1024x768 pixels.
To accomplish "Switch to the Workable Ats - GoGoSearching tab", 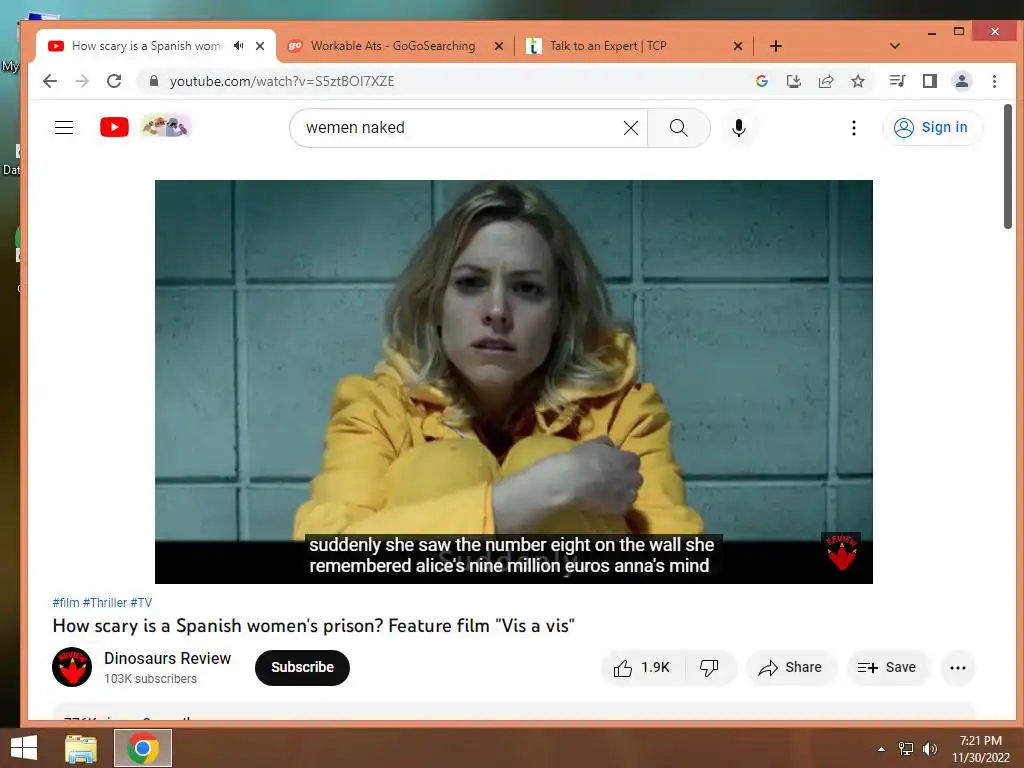I will 393,46.
